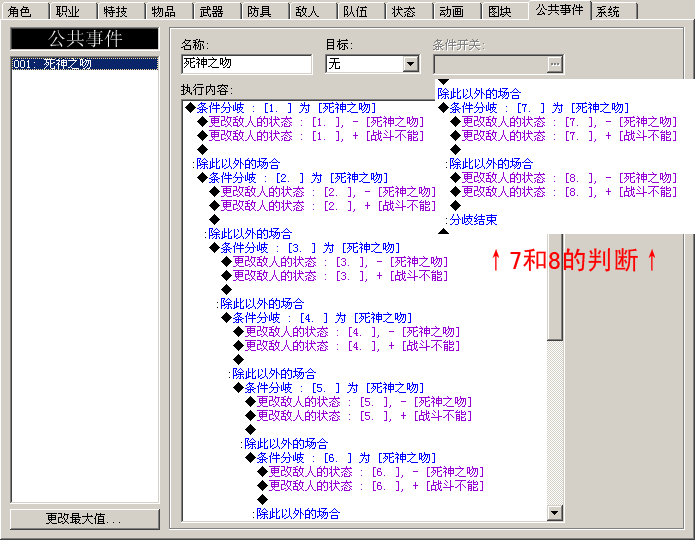Open the 防具 tab
Image resolution: width=695 pixels, height=540 pixels.
click(x=264, y=12)
